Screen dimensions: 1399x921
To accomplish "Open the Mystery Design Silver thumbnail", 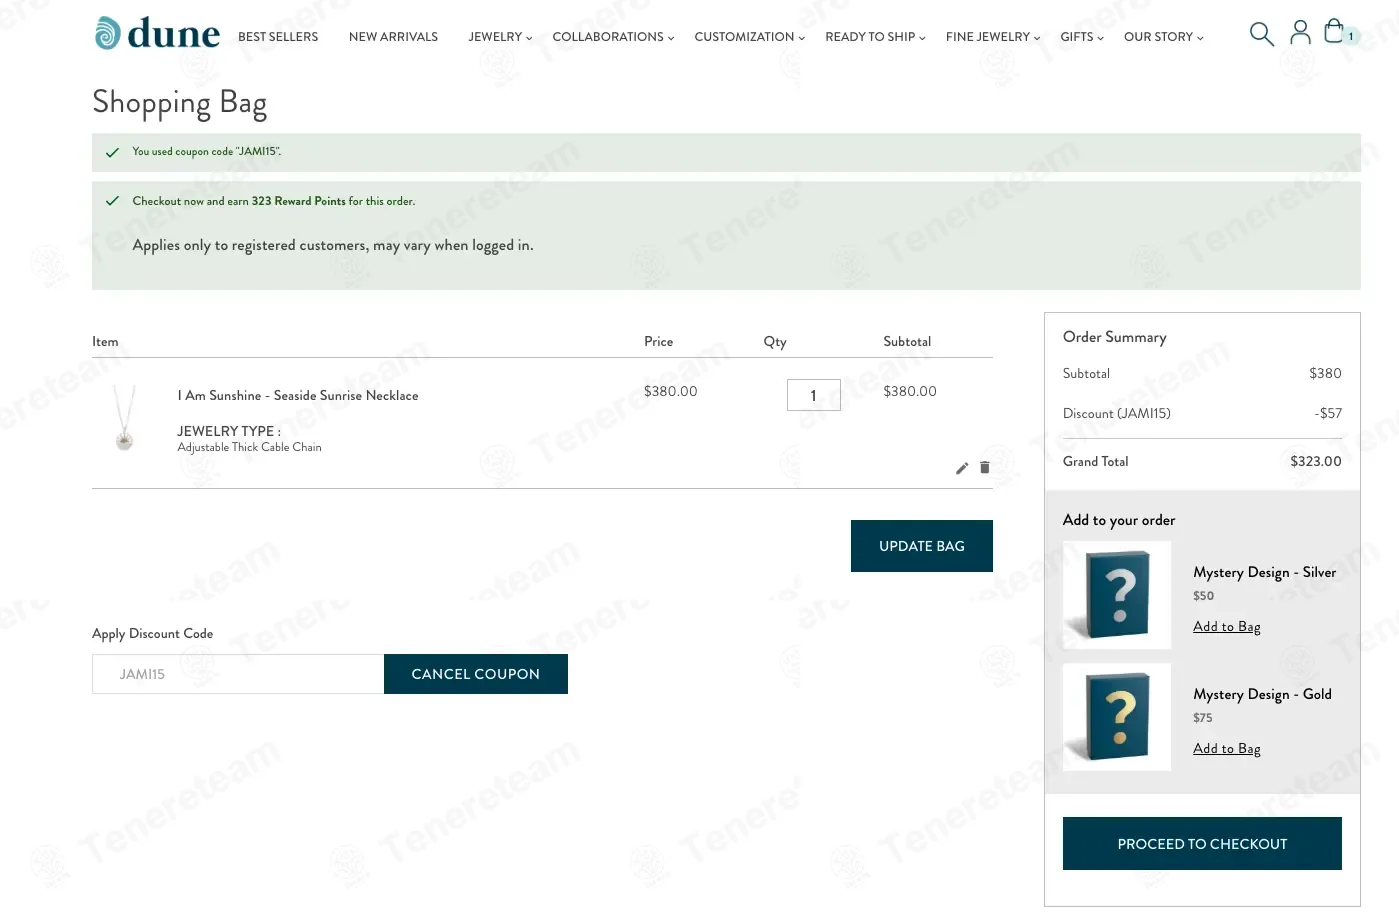I will (x=1117, y=595).
